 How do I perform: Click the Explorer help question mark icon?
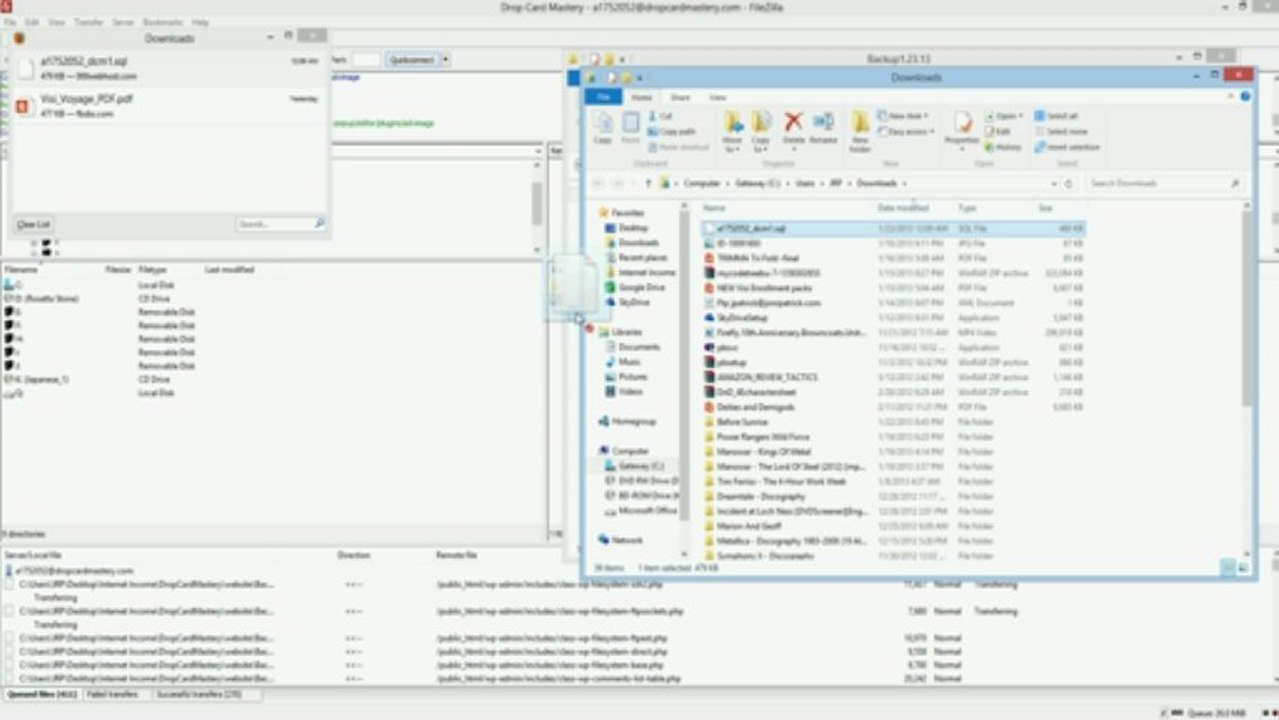click(1245, 97)
